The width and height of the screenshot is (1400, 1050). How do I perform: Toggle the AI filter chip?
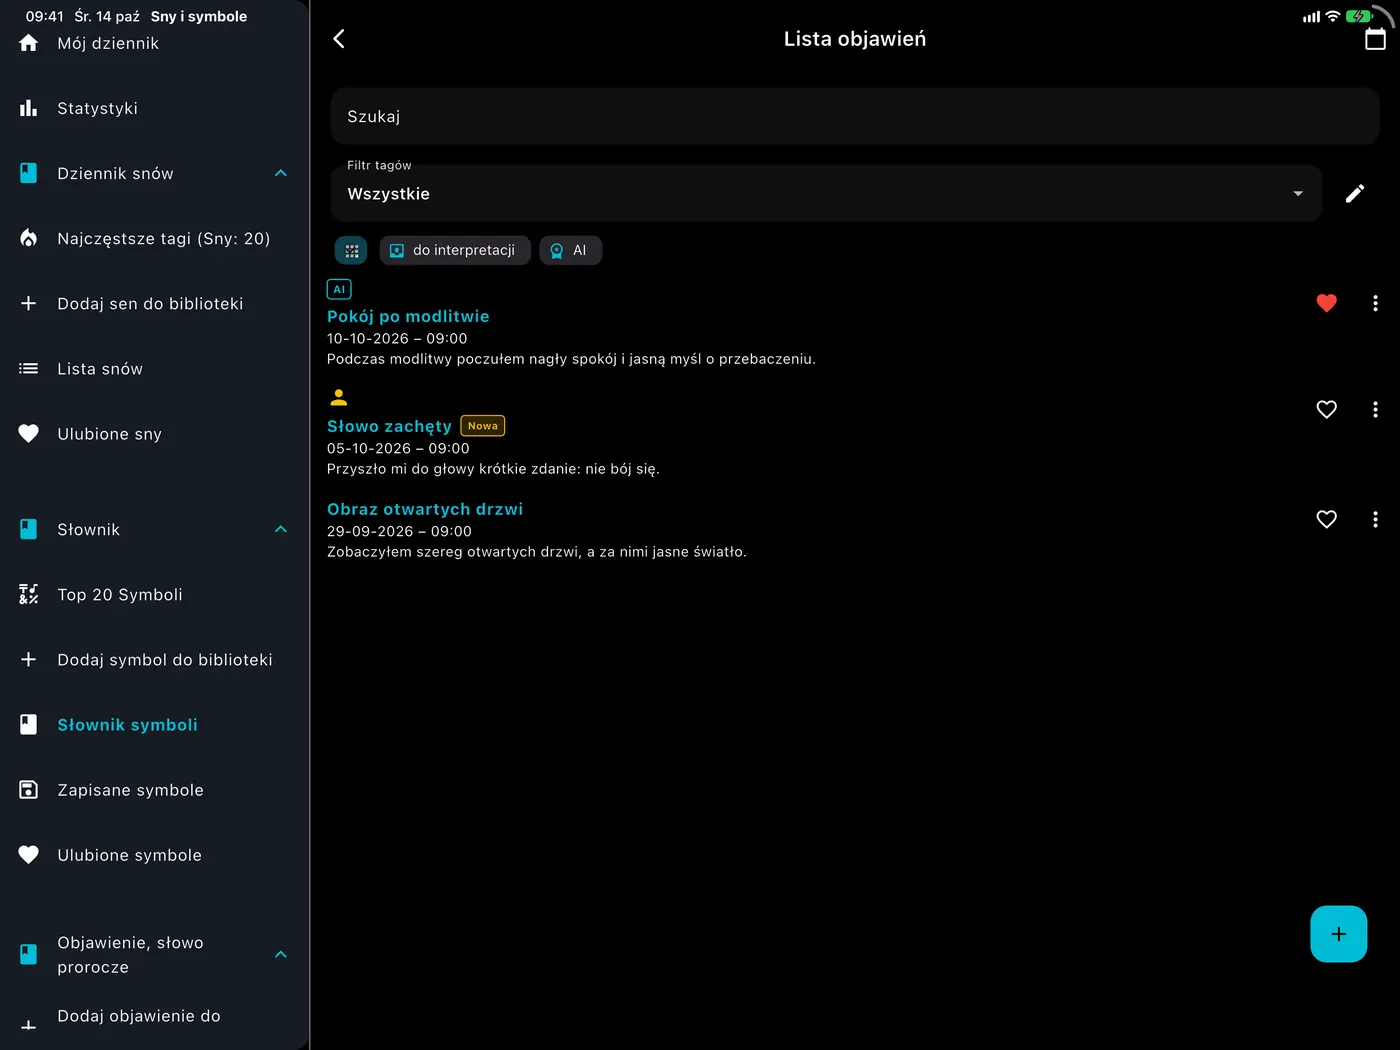[x=570, y=250]
